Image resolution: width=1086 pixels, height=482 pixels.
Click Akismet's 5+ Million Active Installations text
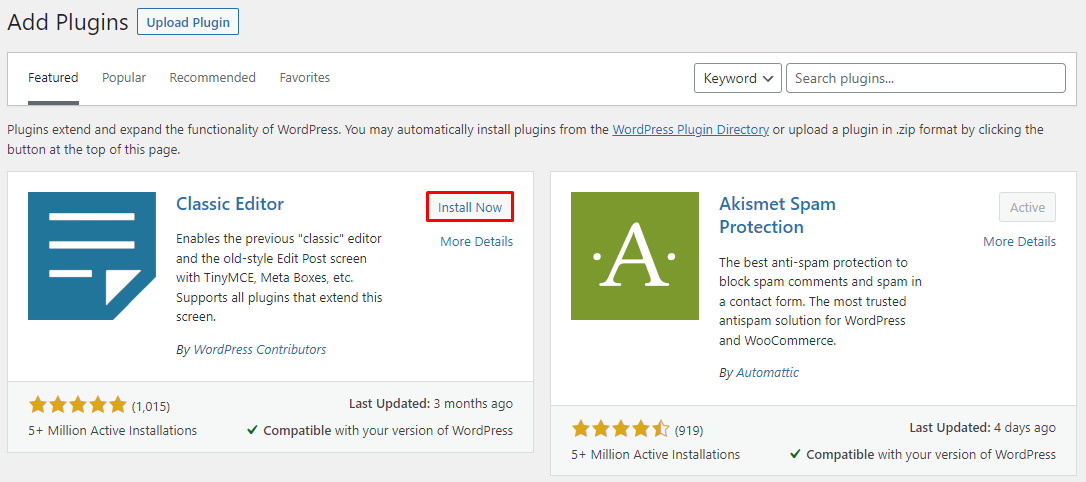[656, 455]
